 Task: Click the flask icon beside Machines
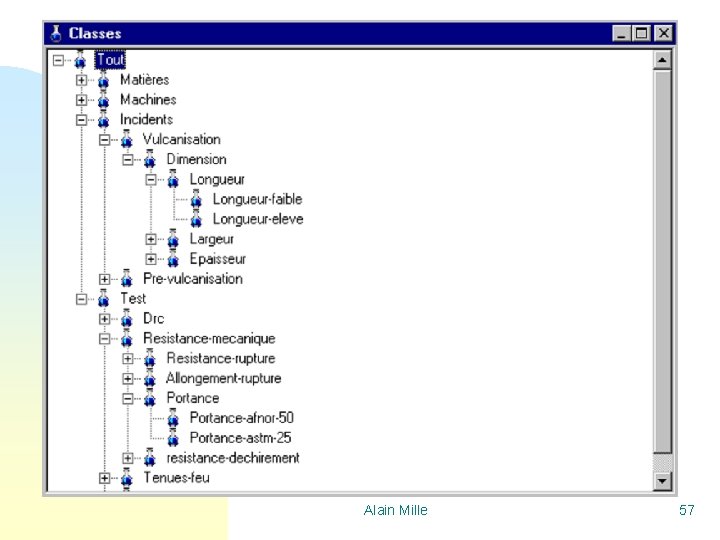[x=104, y=100]
